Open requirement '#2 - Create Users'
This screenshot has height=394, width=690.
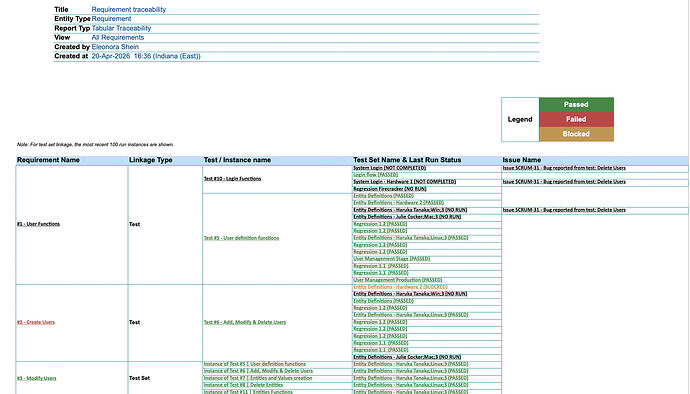pyautogui.click(x=36, y=322)
